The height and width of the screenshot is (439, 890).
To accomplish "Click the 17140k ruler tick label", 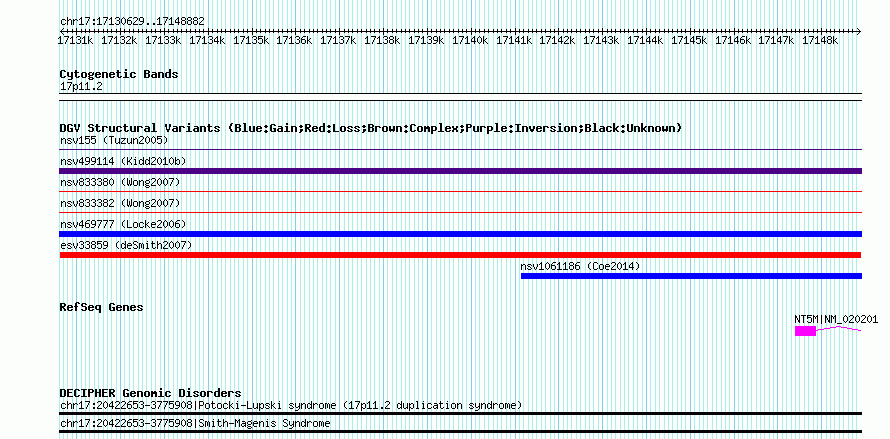I will pos(470,40).
